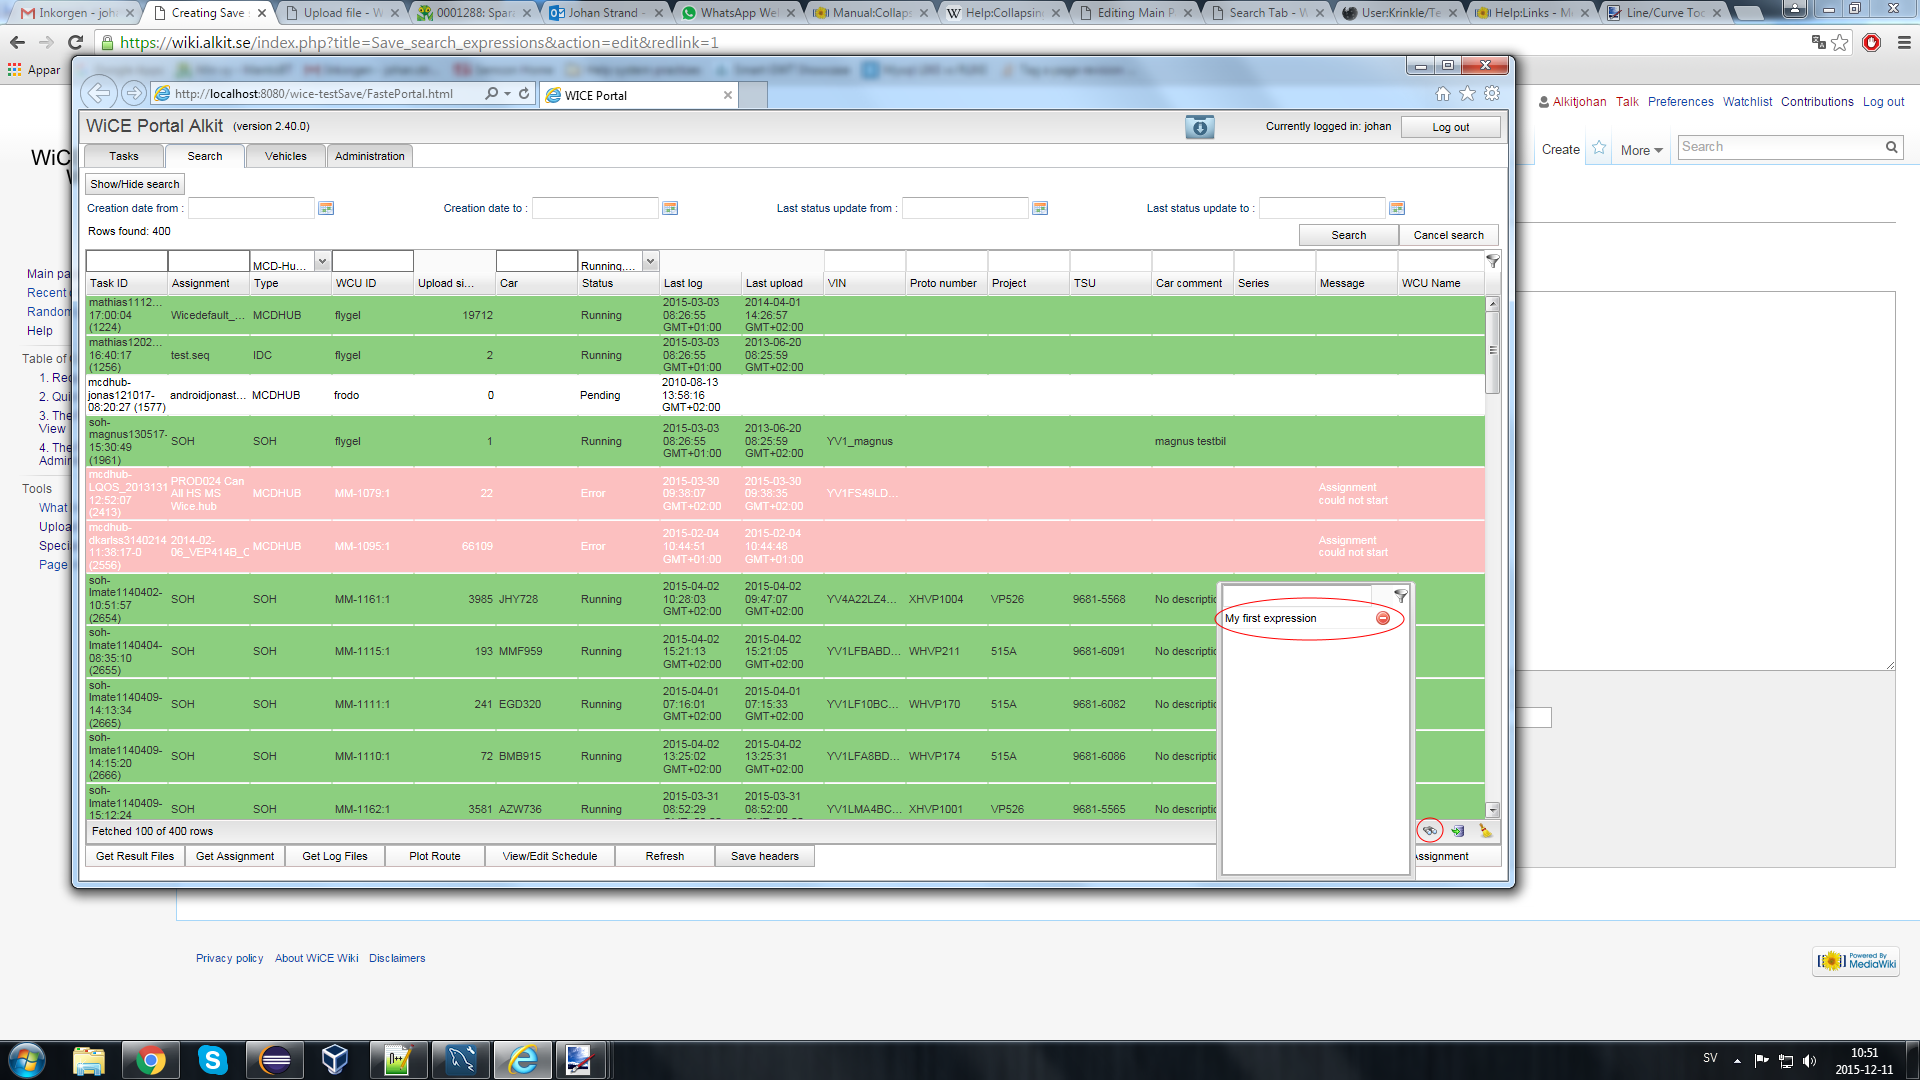
Task: Delete 'My first expression' with red minus icon
Action: (1383, 618)
